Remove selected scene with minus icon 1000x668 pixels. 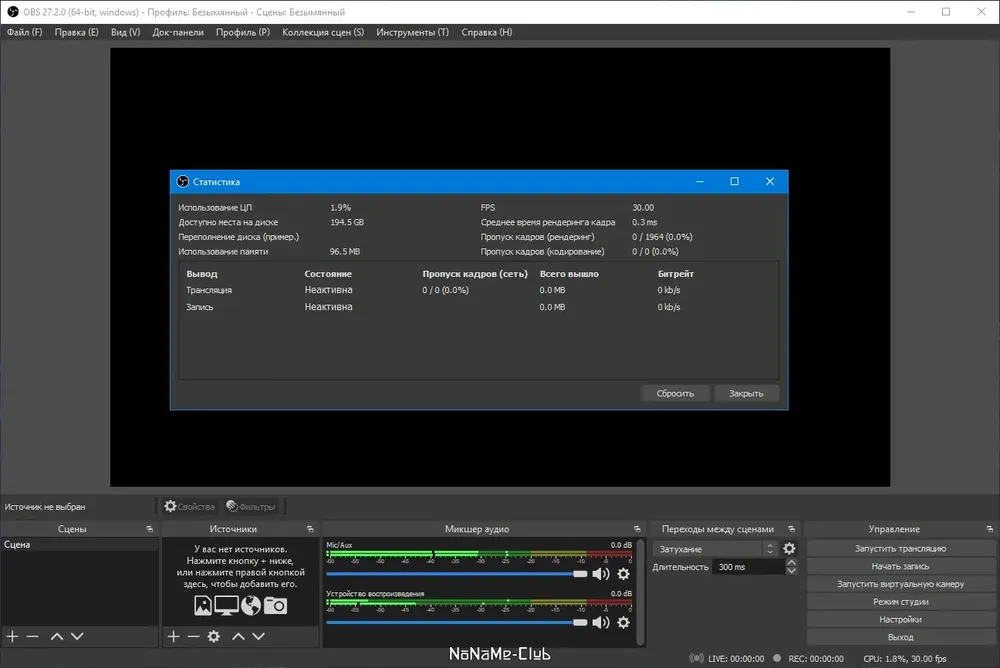[x=33, y=636]
